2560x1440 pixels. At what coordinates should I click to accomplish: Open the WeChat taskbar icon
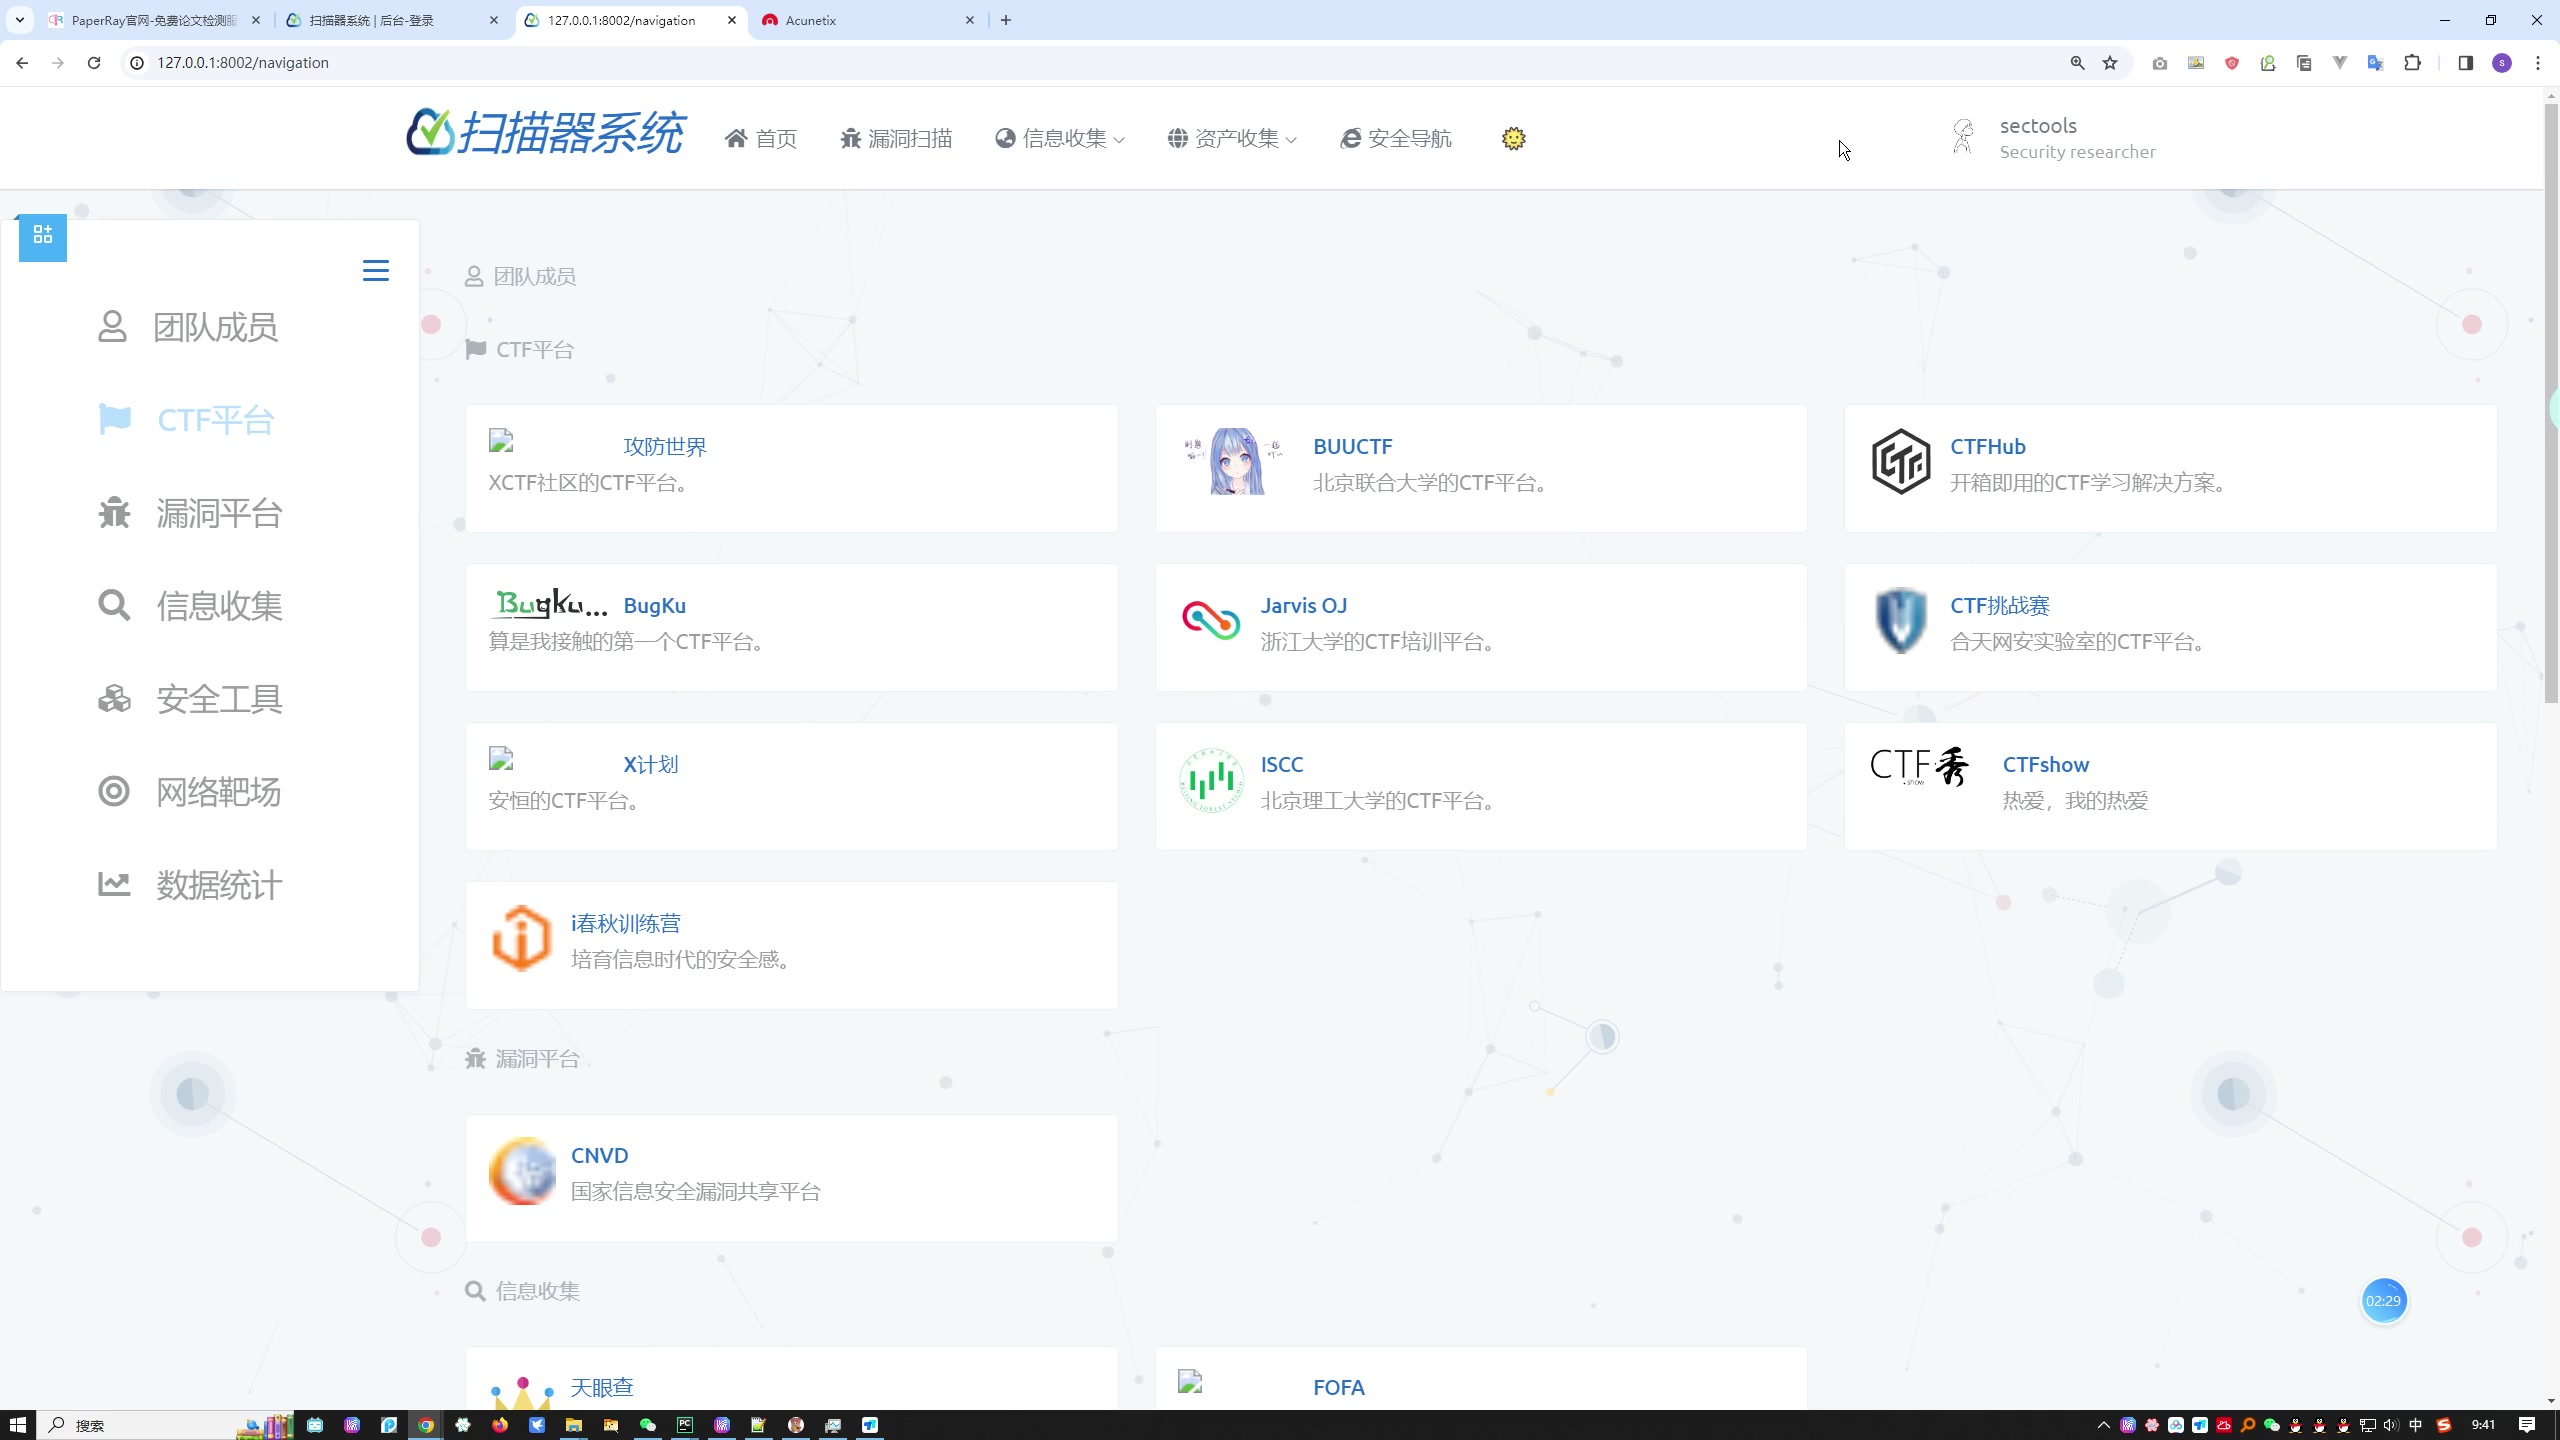pos(648,1425)
